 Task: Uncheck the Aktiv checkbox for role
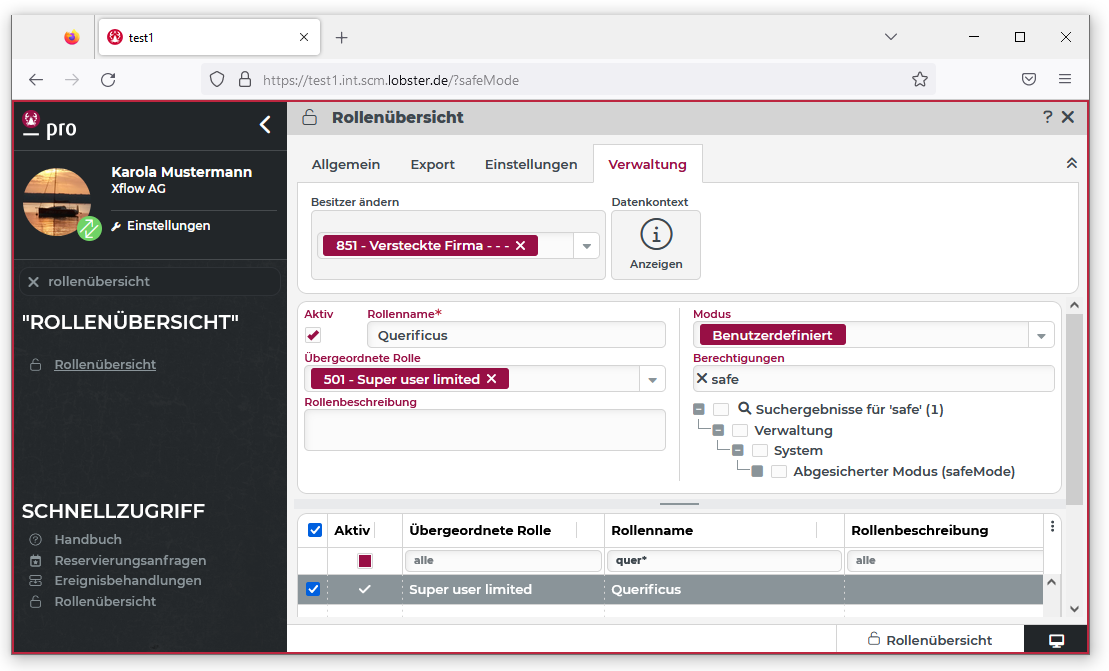pos(313,335)
